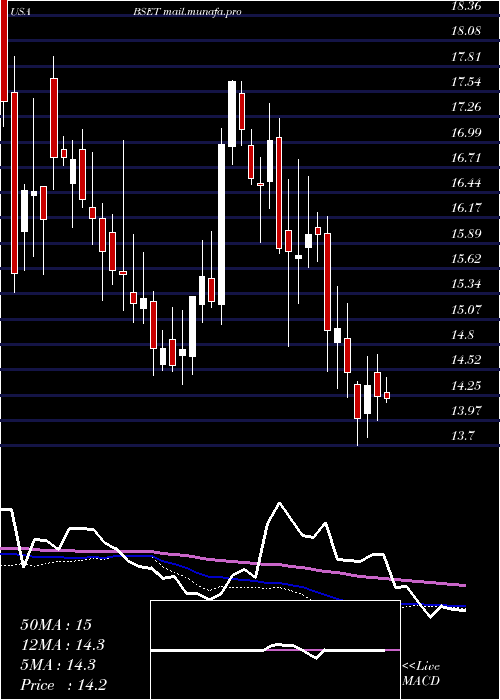Click the BSET mail.munafa.pro title
Viewport: 500px width, 700px height.
(x=187, y=12)
